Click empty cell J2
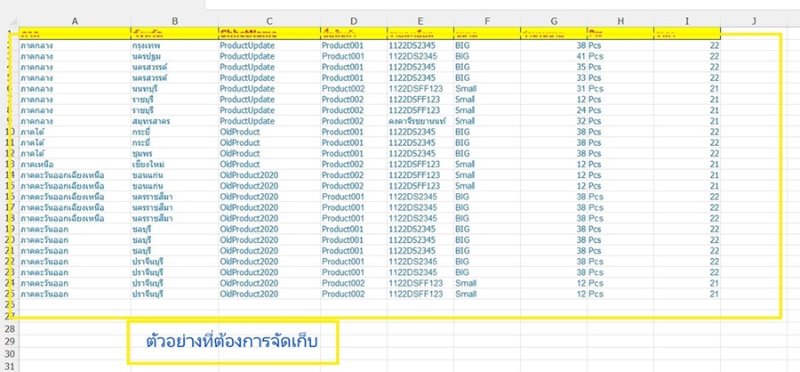 (754, 45)
